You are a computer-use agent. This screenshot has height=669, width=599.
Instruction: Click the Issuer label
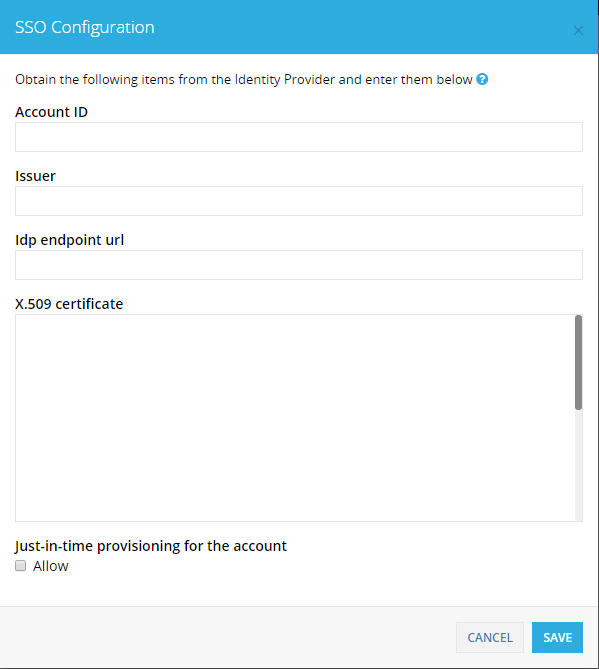tap(35, 176)
